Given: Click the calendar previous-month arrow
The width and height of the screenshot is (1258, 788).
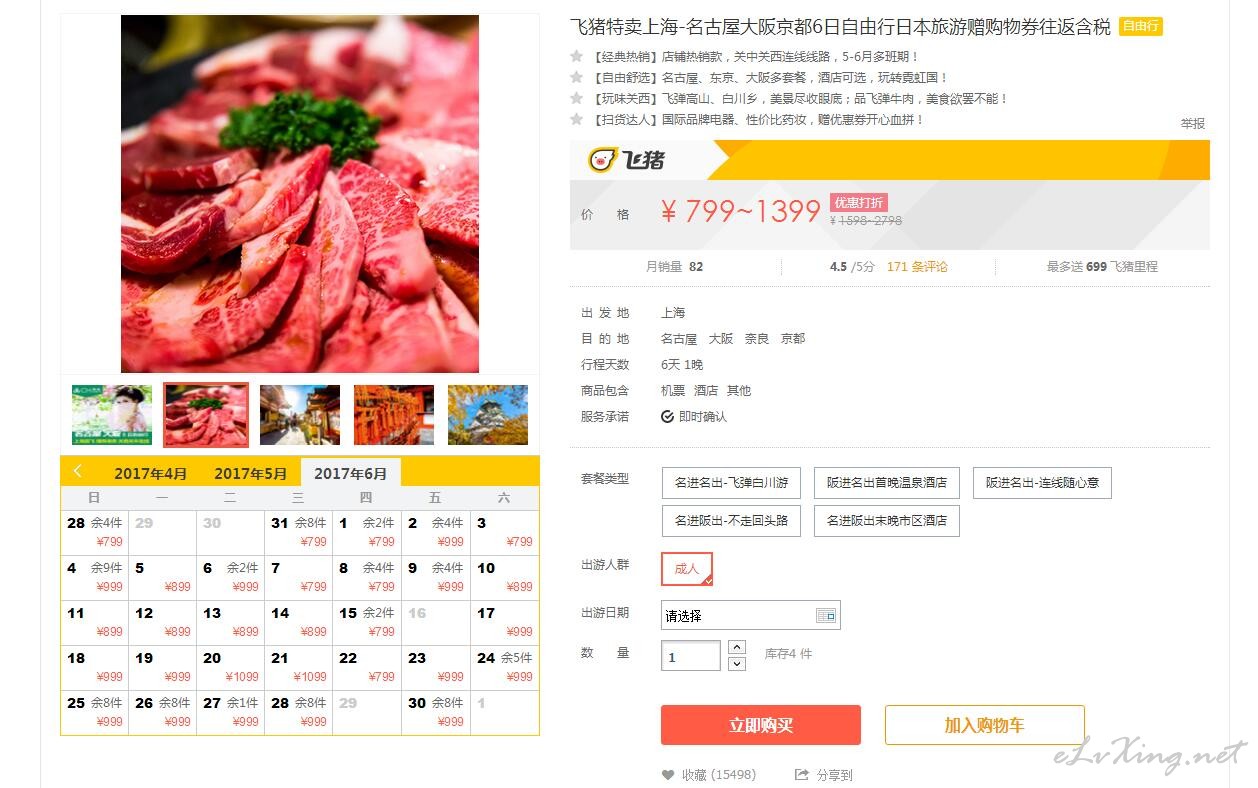Looking at the screenshot, I should (78, 471).
